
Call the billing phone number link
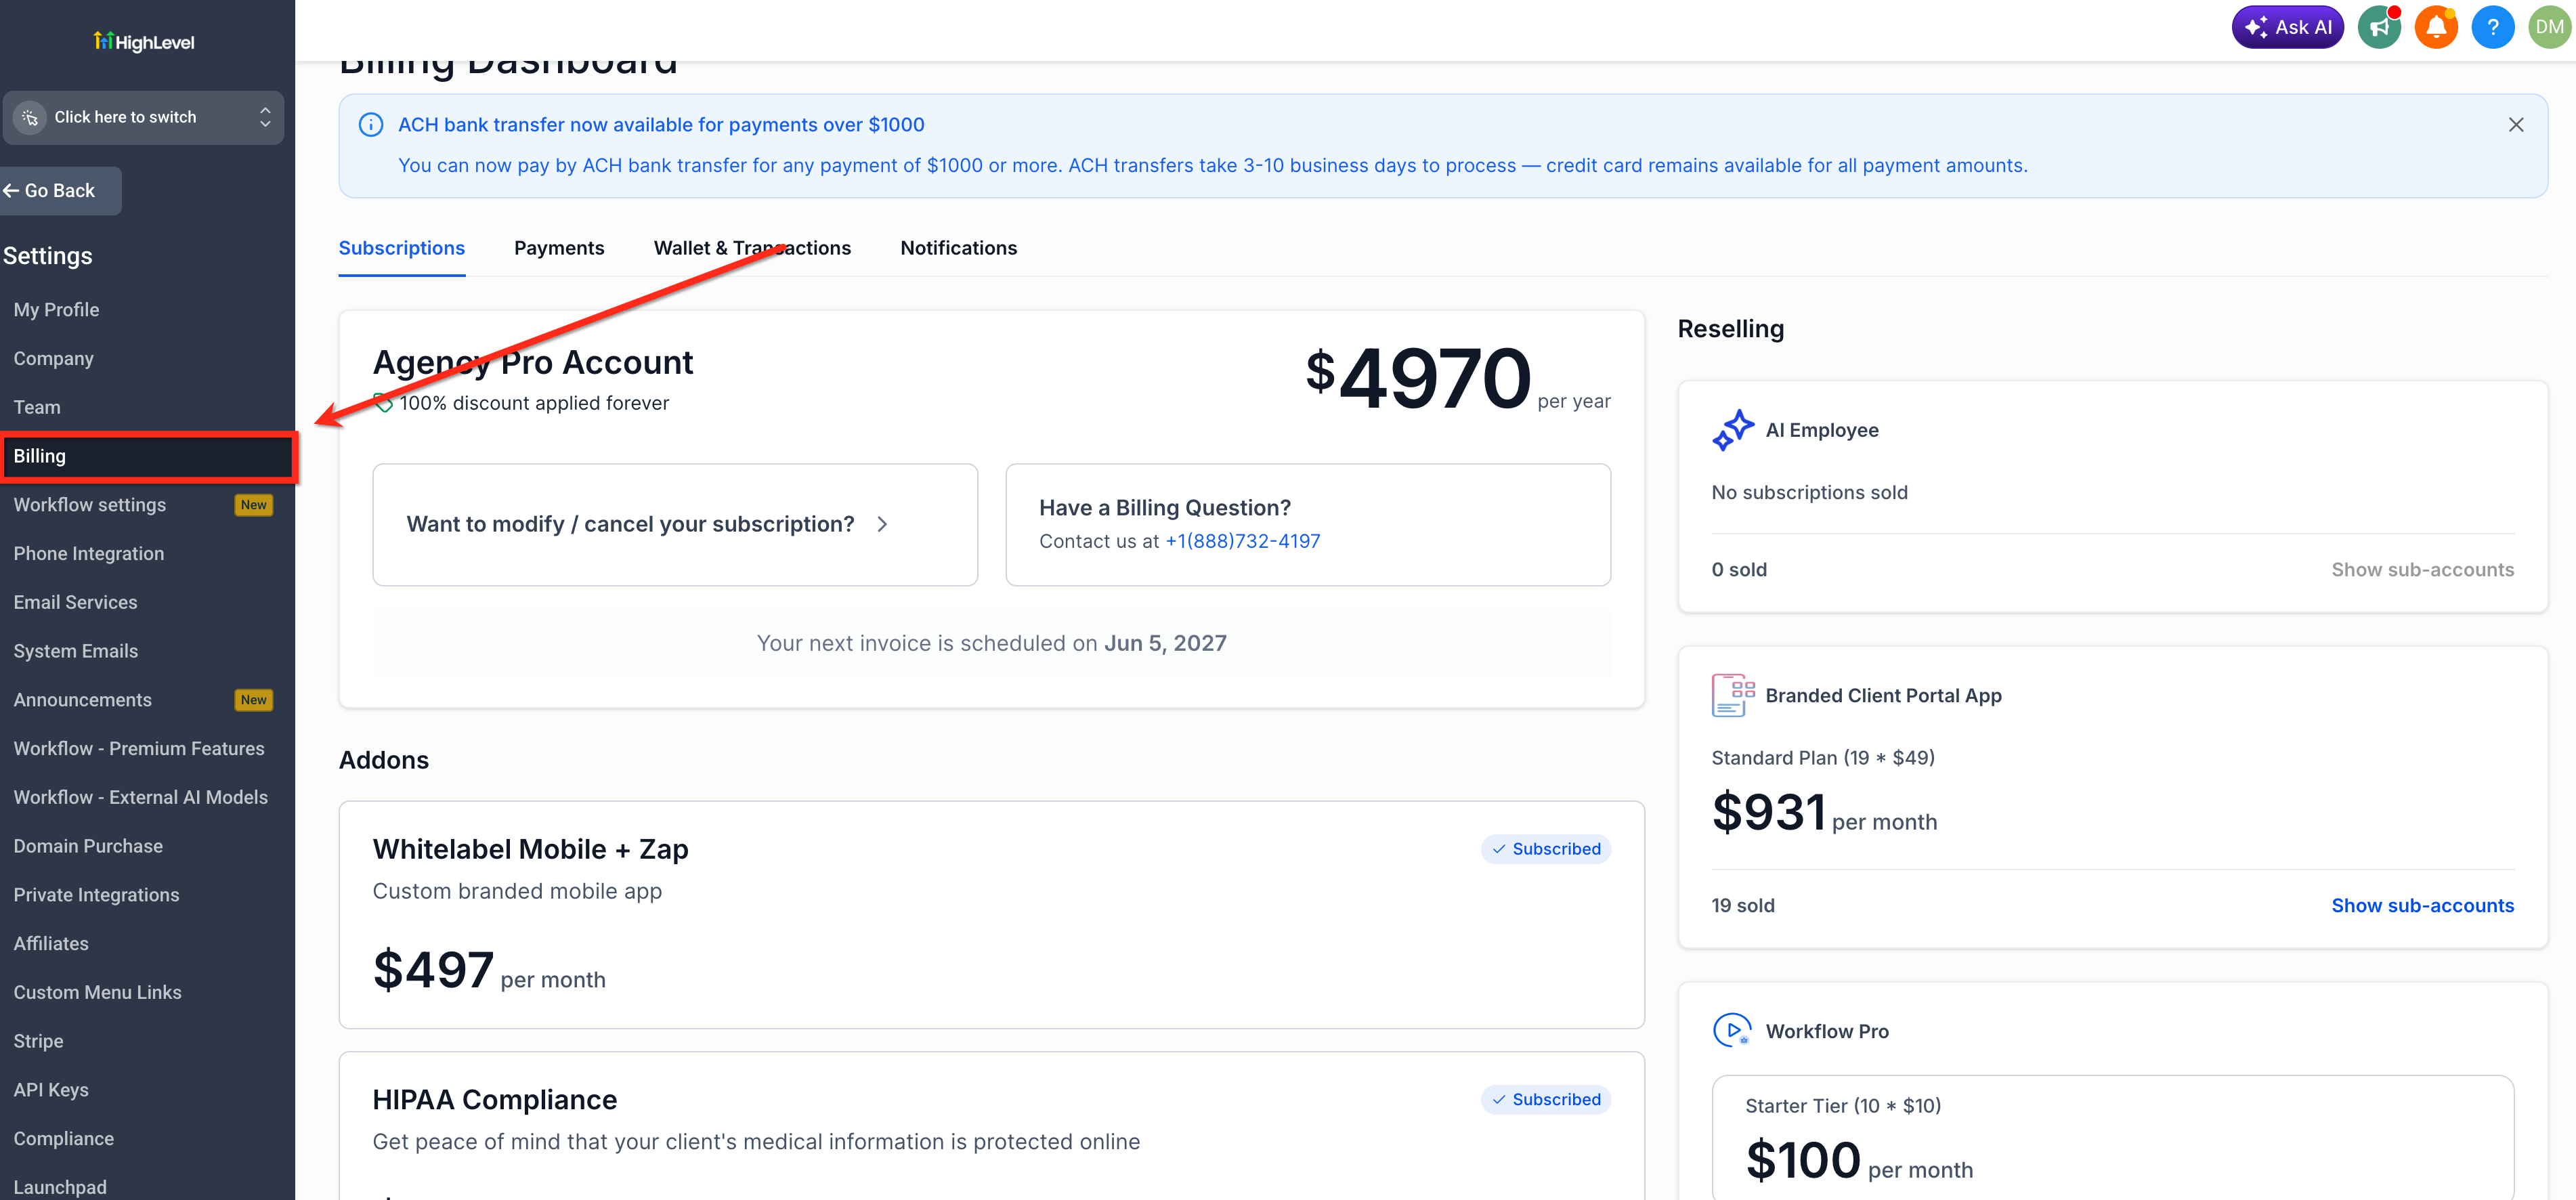(1242, 541)
